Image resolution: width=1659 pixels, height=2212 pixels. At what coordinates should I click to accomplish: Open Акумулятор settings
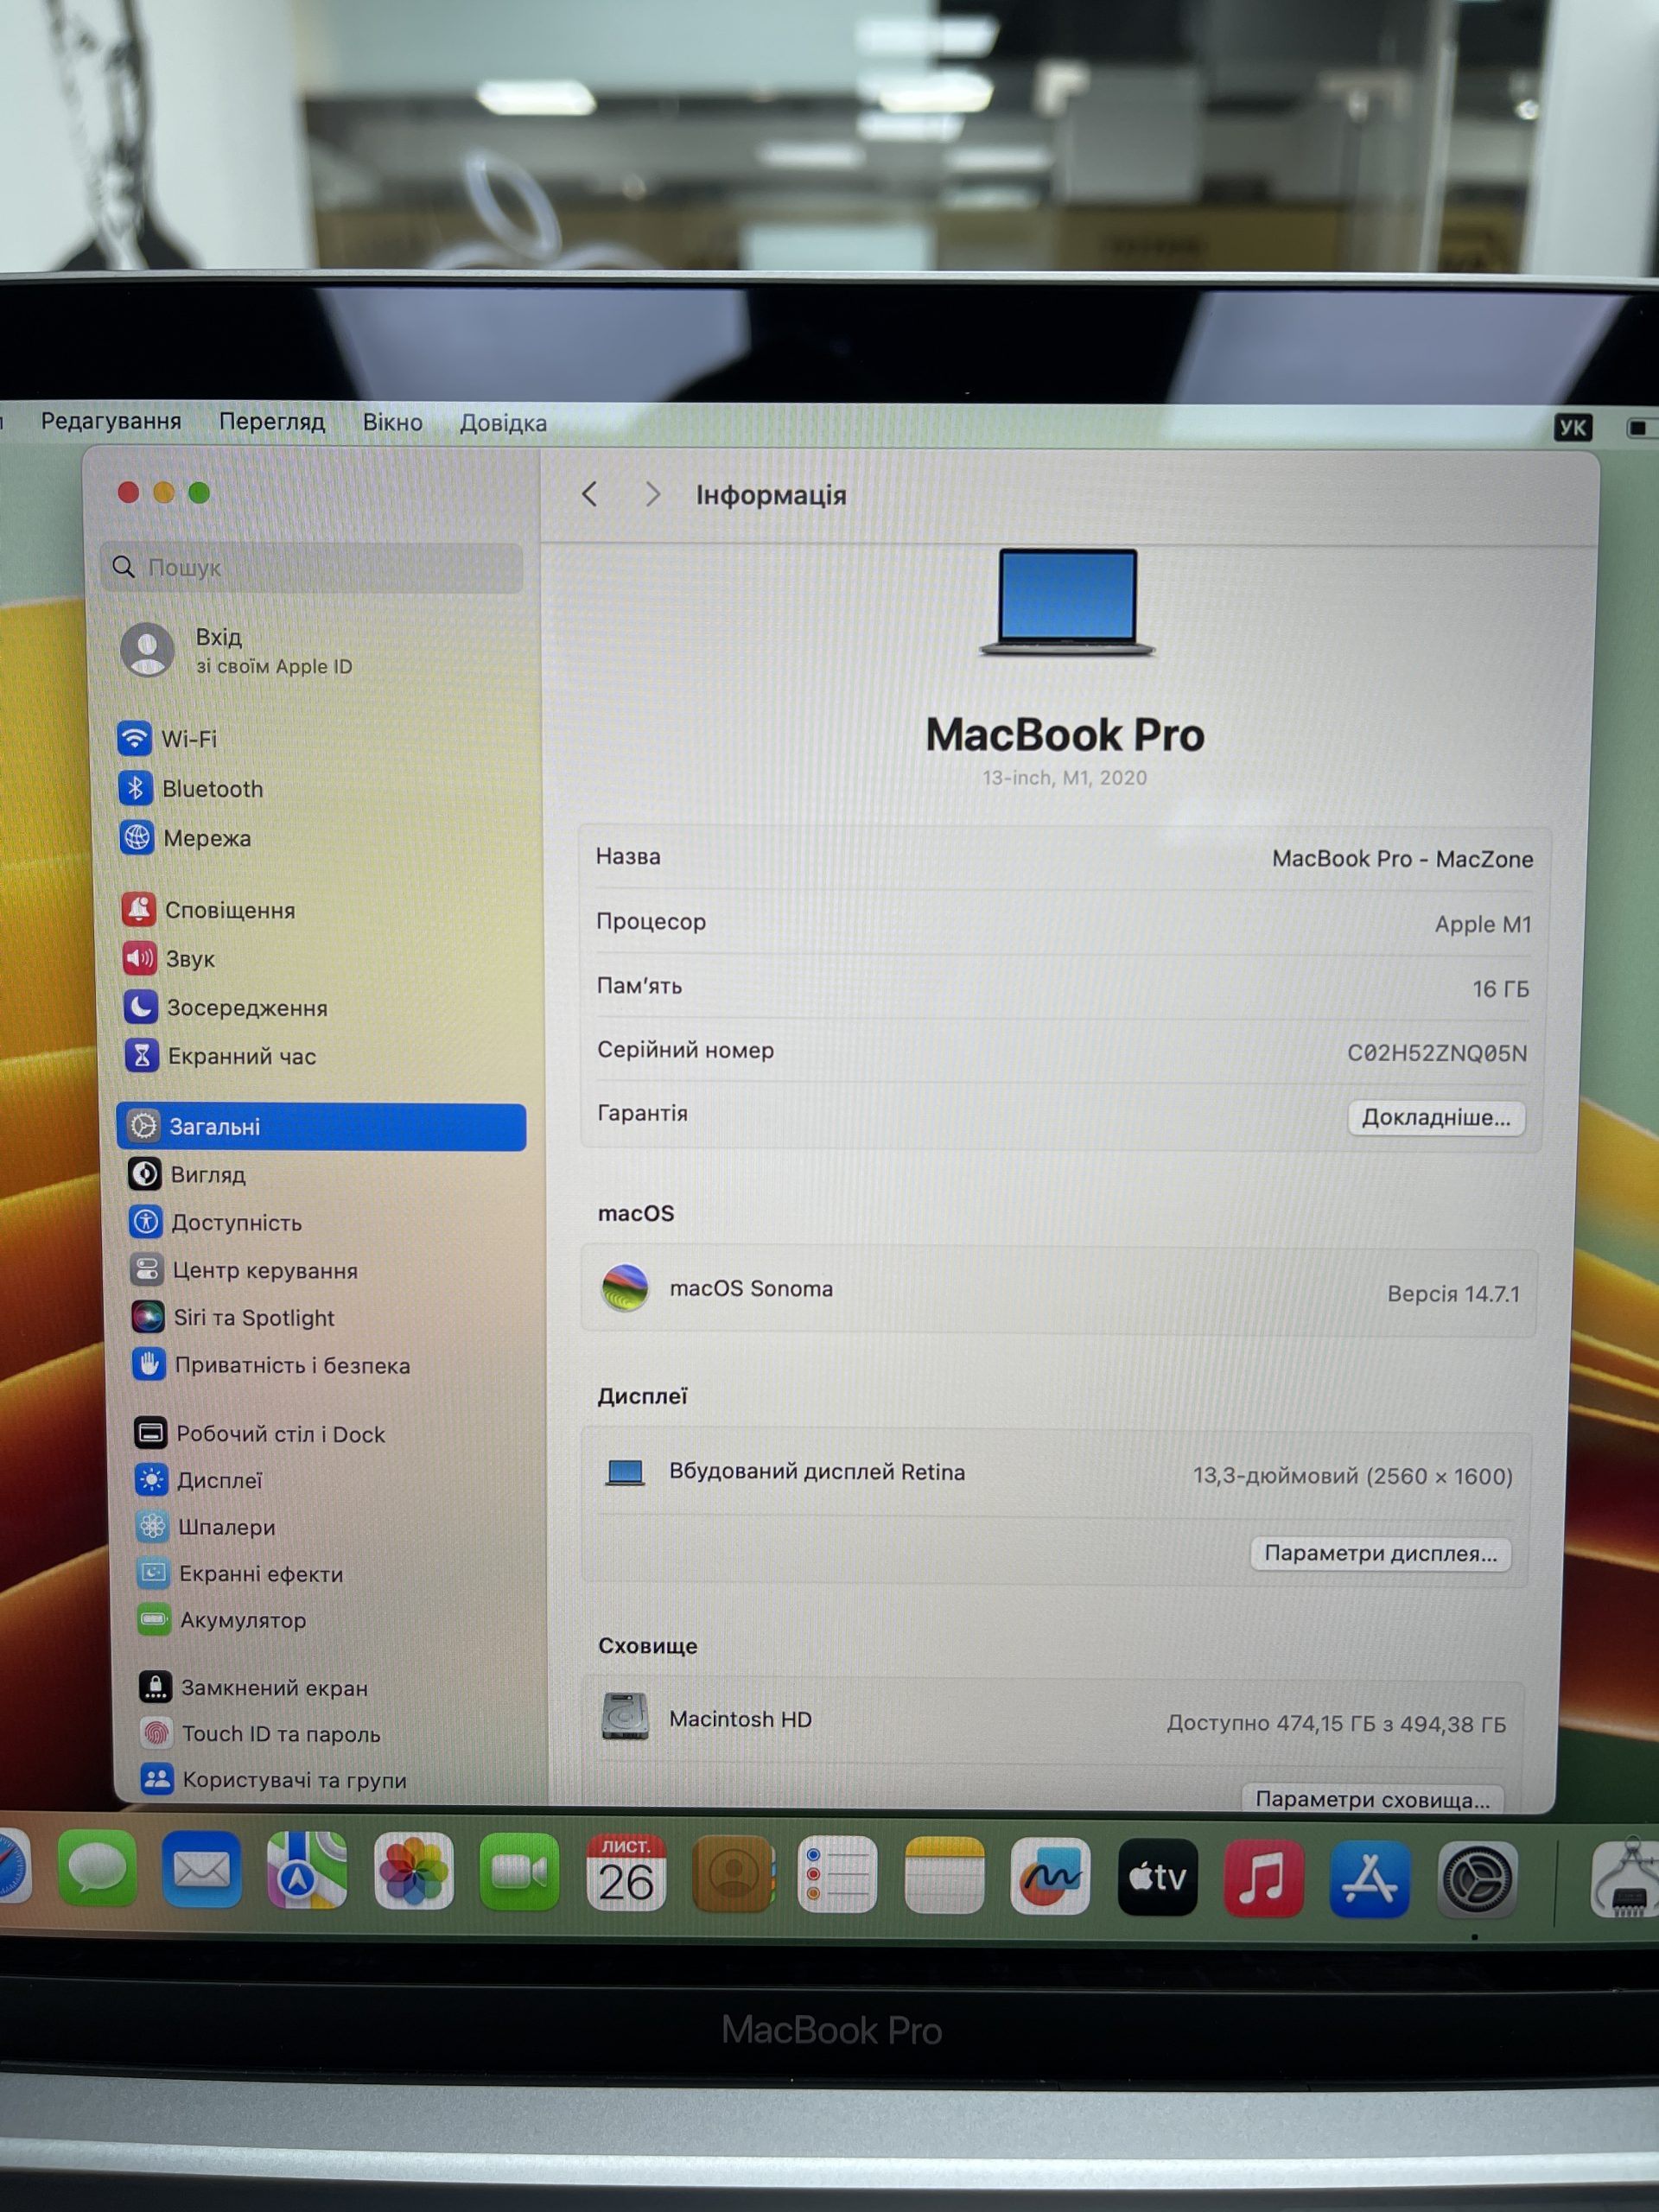pos(222,1620)
